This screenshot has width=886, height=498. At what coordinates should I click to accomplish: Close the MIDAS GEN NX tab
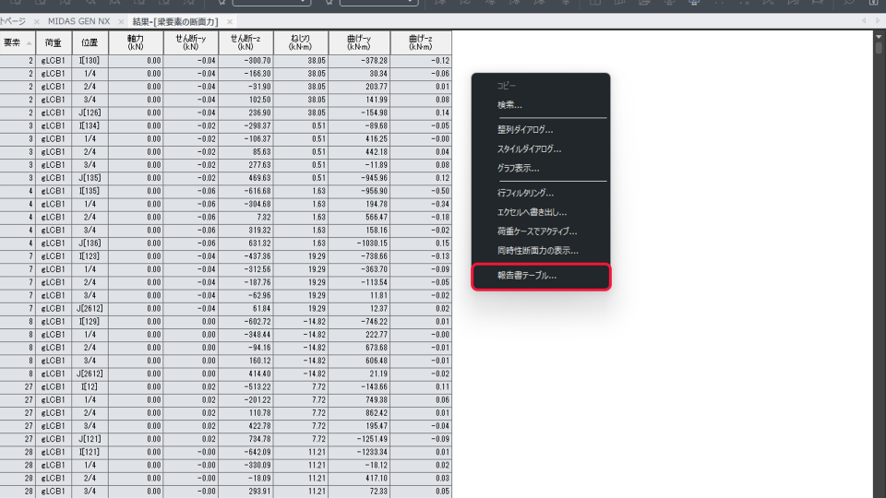coord(121,21)
